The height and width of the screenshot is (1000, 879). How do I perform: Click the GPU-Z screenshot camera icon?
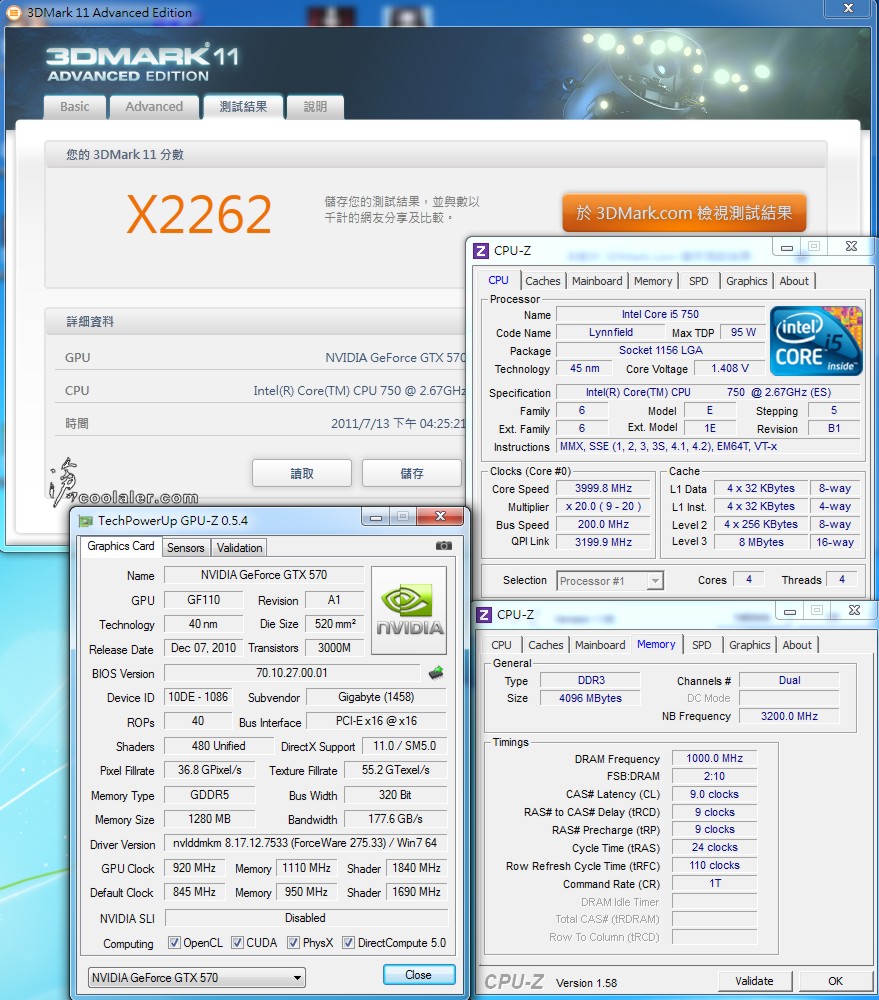(x=443, y=546)
